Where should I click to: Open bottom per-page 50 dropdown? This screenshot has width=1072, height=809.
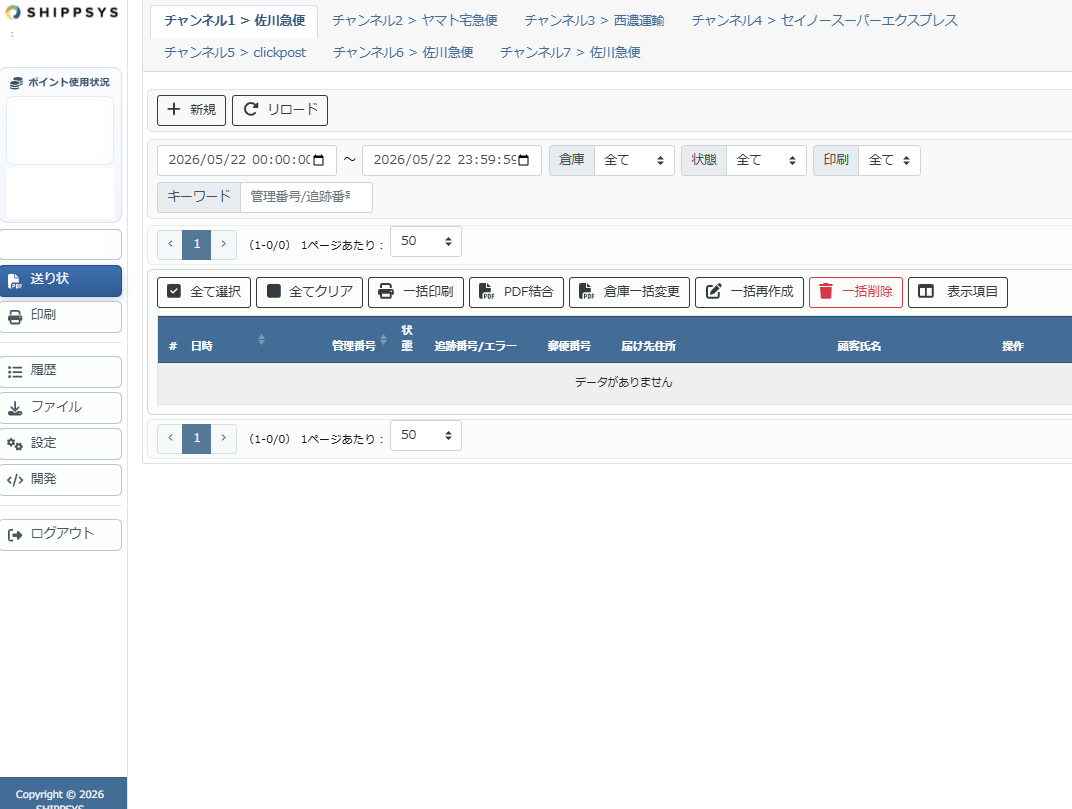click(x=426, y=436)
